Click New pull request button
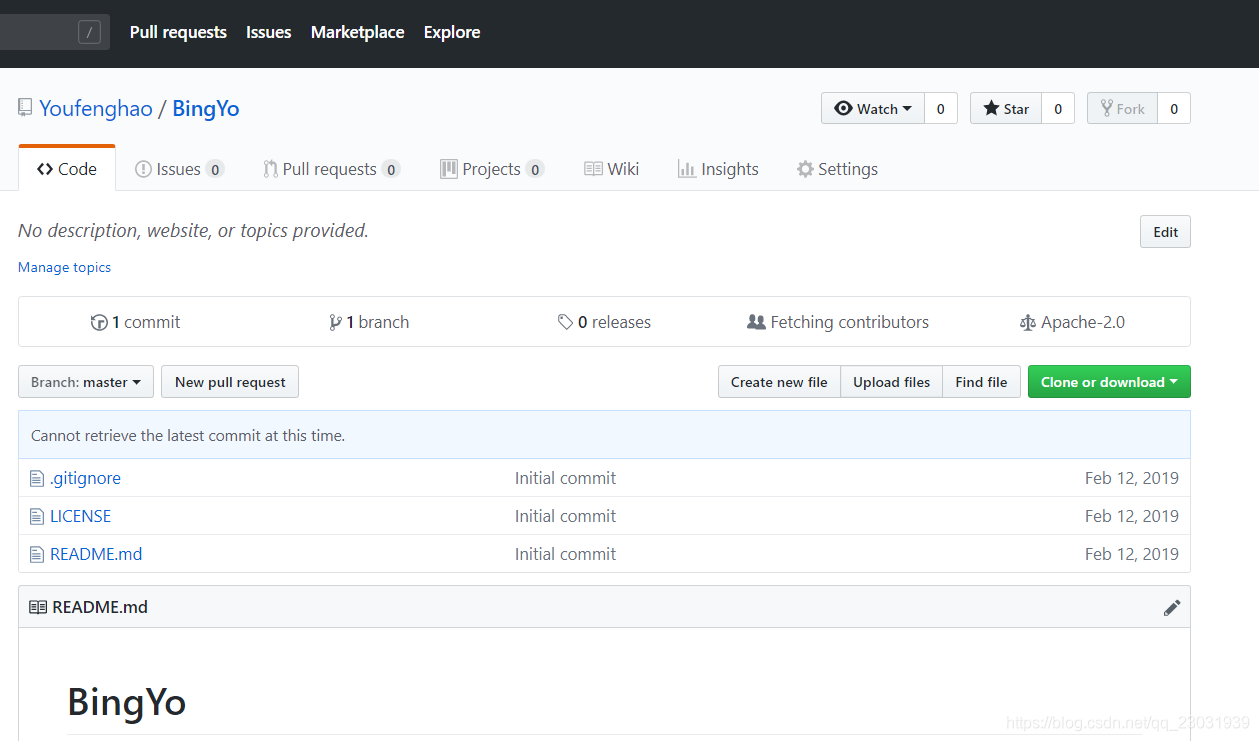This screenshot has height=741, width=1259. [x=230, y=382]
